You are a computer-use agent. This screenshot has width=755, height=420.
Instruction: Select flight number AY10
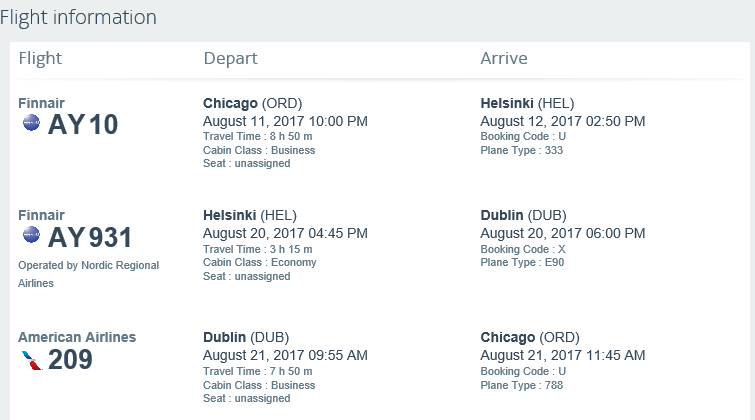point(83,124)
